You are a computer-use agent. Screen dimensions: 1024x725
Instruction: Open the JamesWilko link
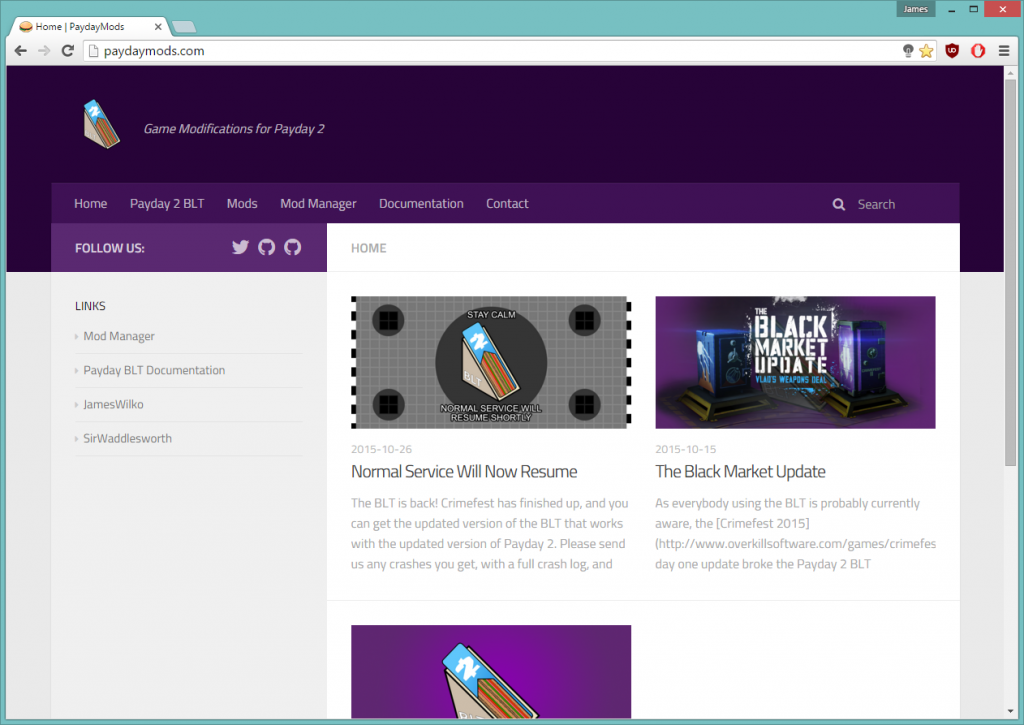113,404
